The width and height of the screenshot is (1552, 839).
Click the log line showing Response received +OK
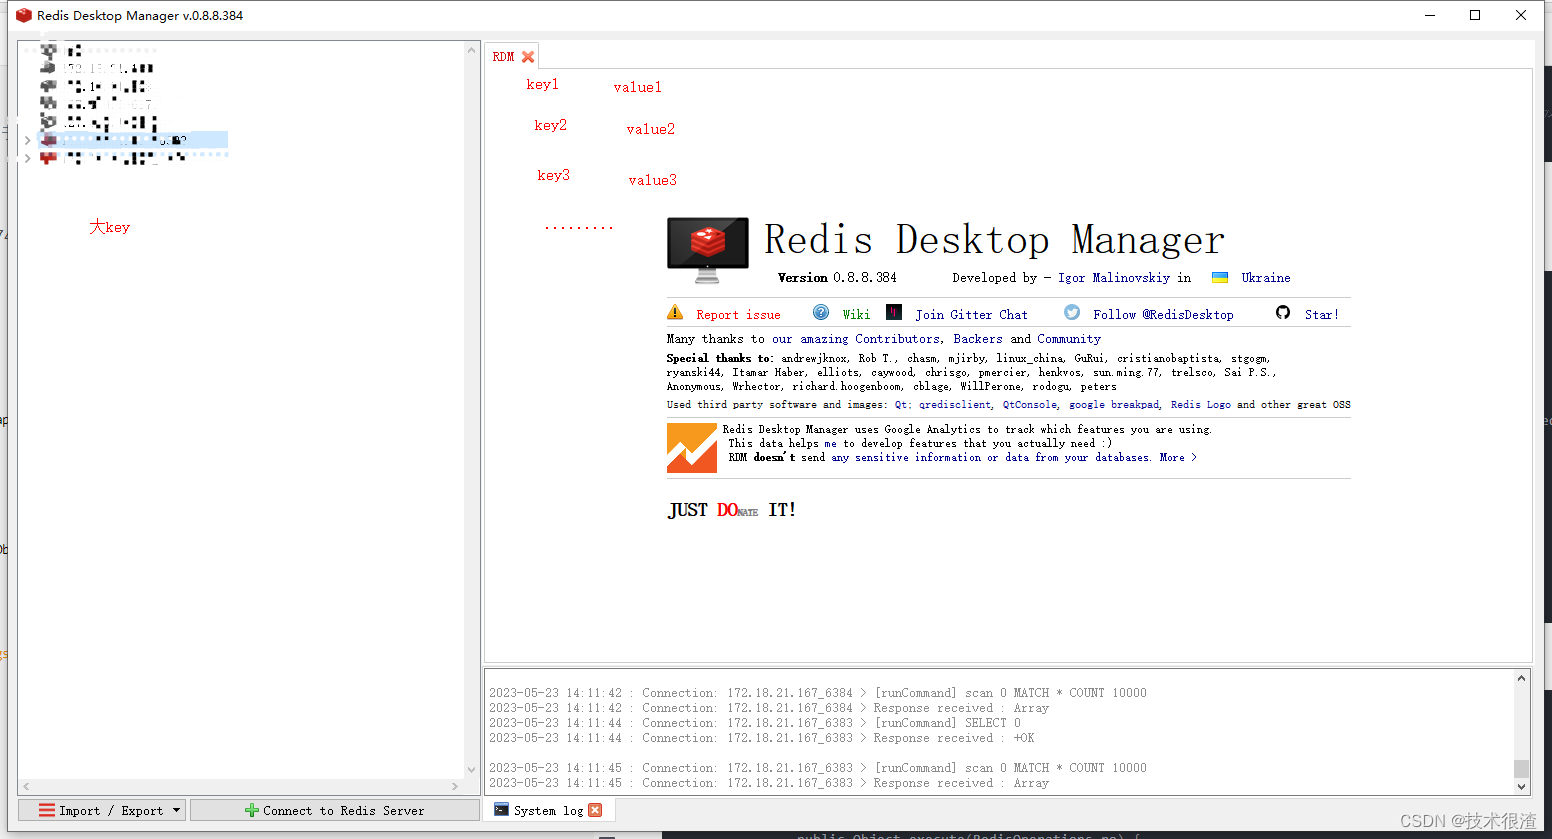pyautogui.click(x=762, y=738)
